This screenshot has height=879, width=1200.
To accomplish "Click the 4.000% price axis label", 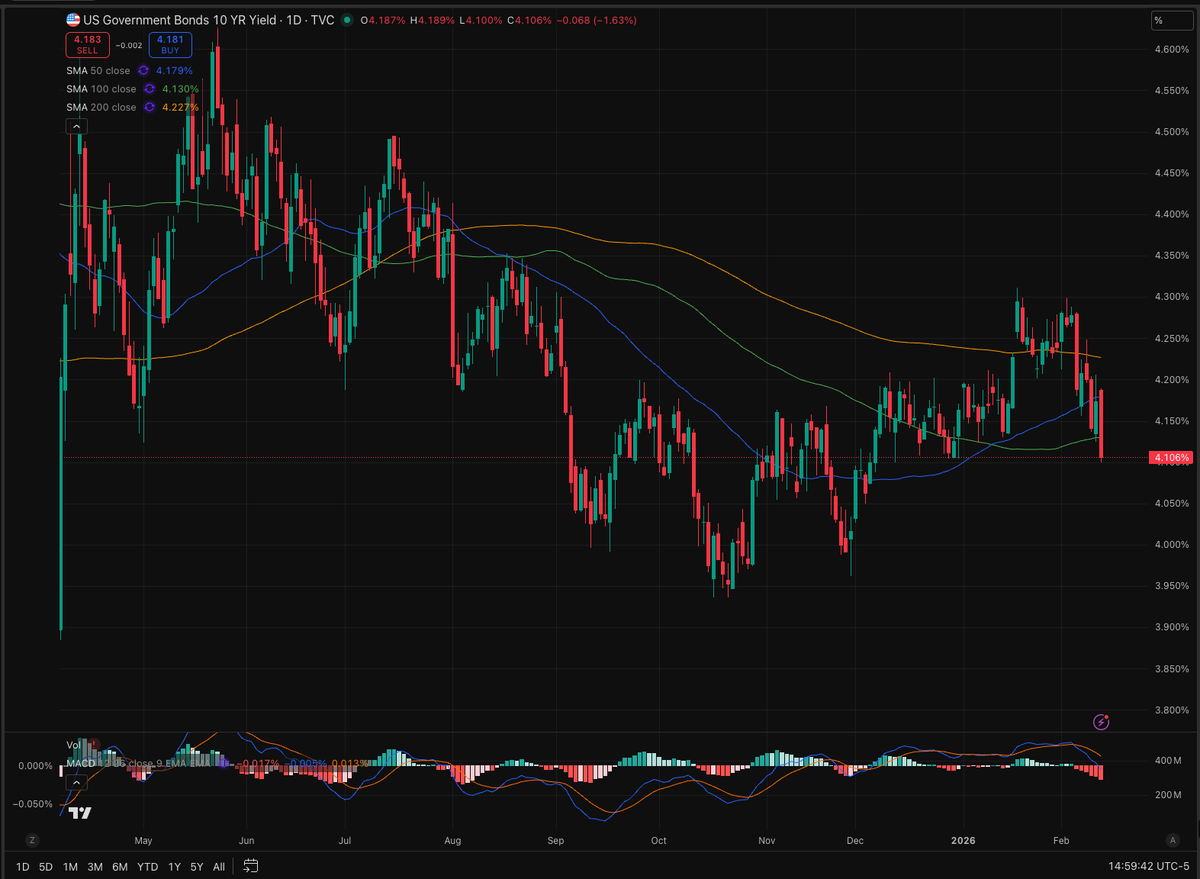I will point(1172,544).
